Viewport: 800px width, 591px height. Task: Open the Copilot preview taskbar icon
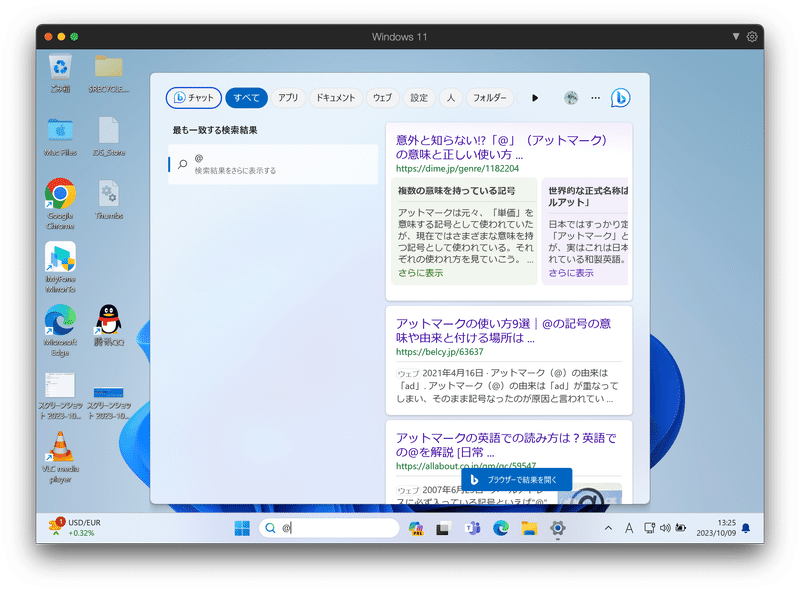416,528
